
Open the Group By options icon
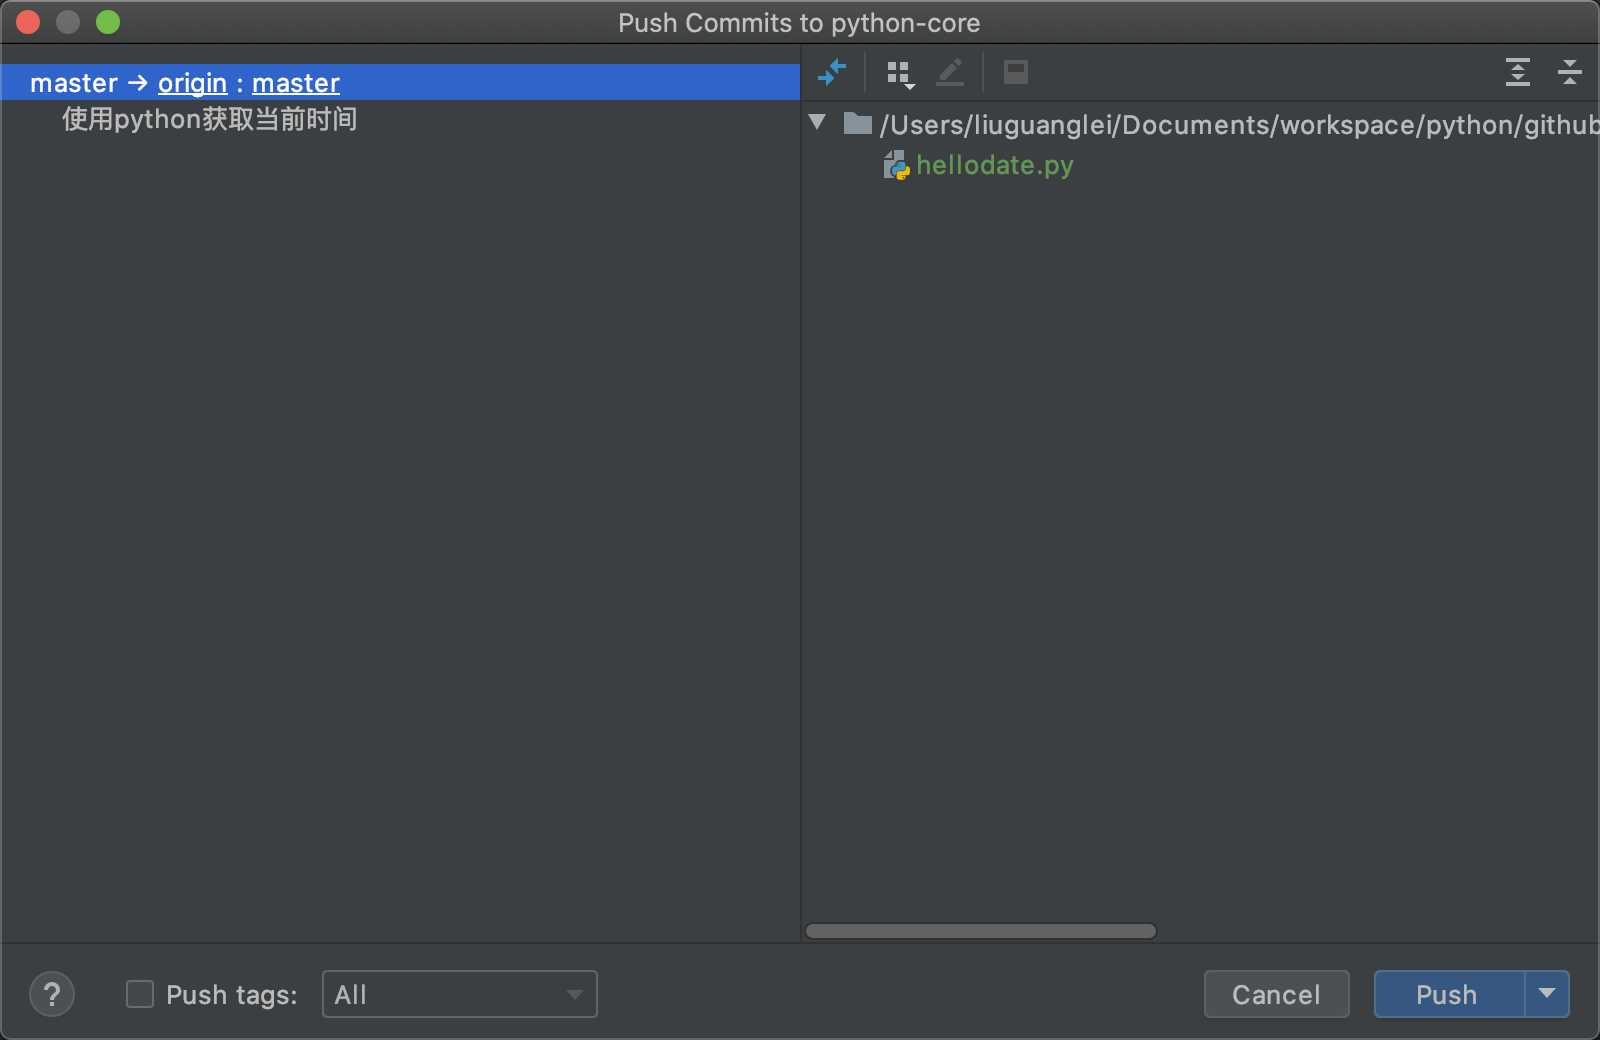click(900, 73)
